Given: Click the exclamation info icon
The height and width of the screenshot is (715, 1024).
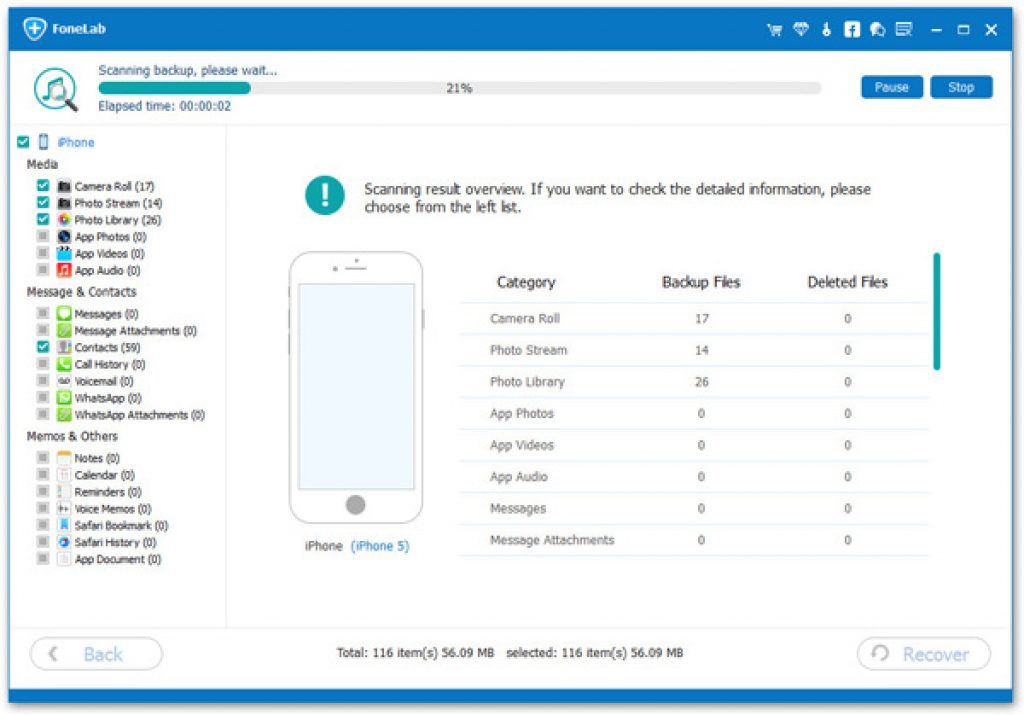Looking at the screenshot, I should (325, 195).
